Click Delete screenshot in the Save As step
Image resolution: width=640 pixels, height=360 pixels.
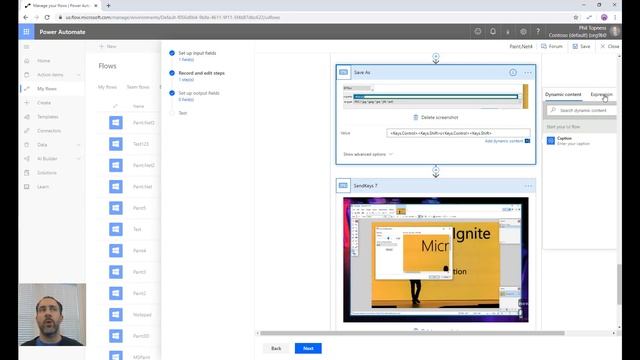tap(436, 118)
